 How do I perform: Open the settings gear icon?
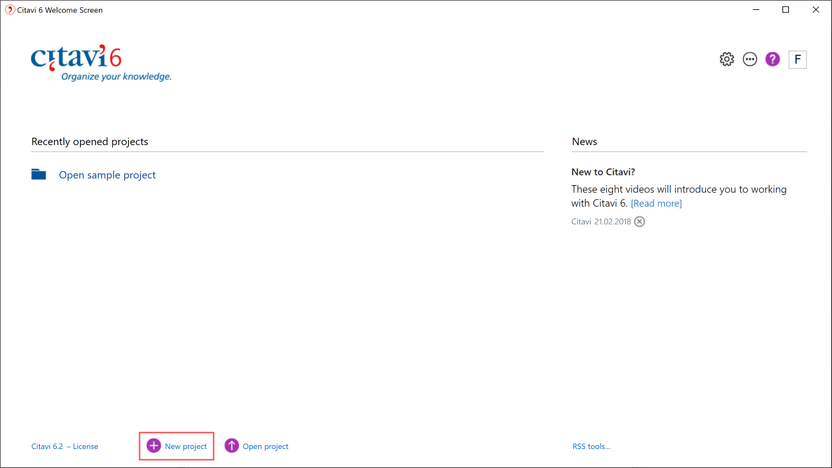click(726, 59)
